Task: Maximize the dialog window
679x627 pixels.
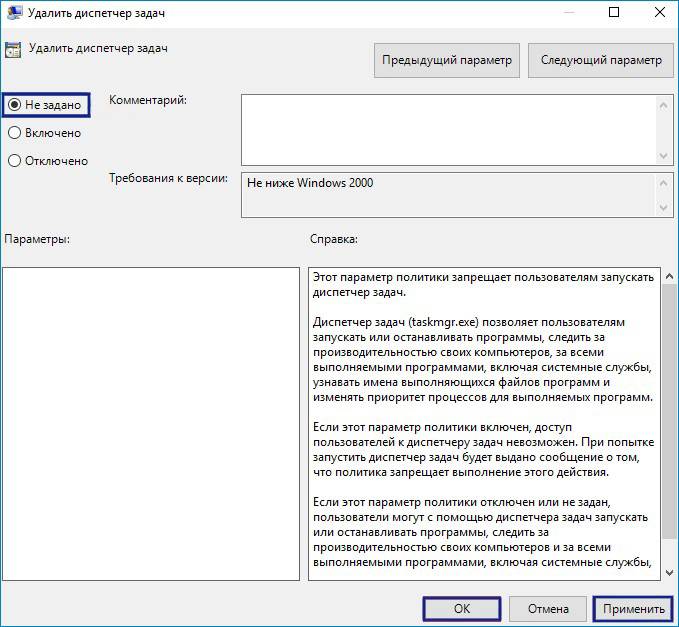Action: [614, 12]
